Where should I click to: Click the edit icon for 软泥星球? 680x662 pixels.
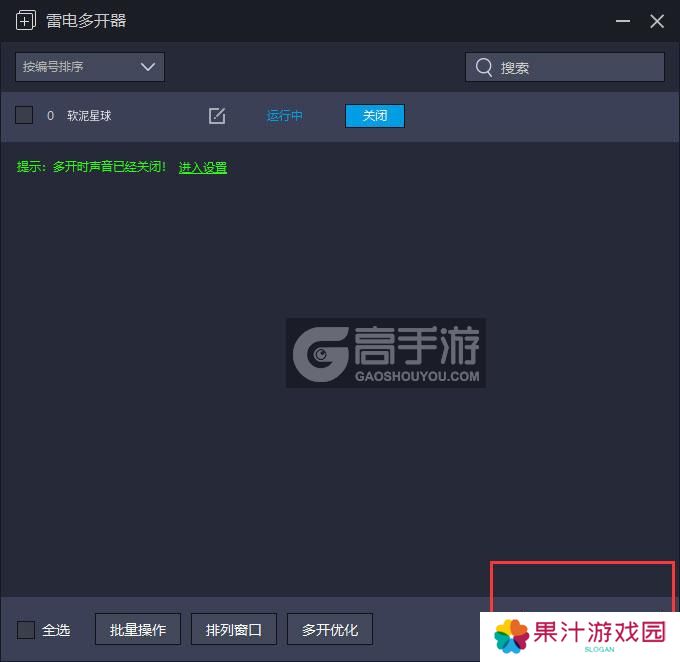tap(217, 116)
